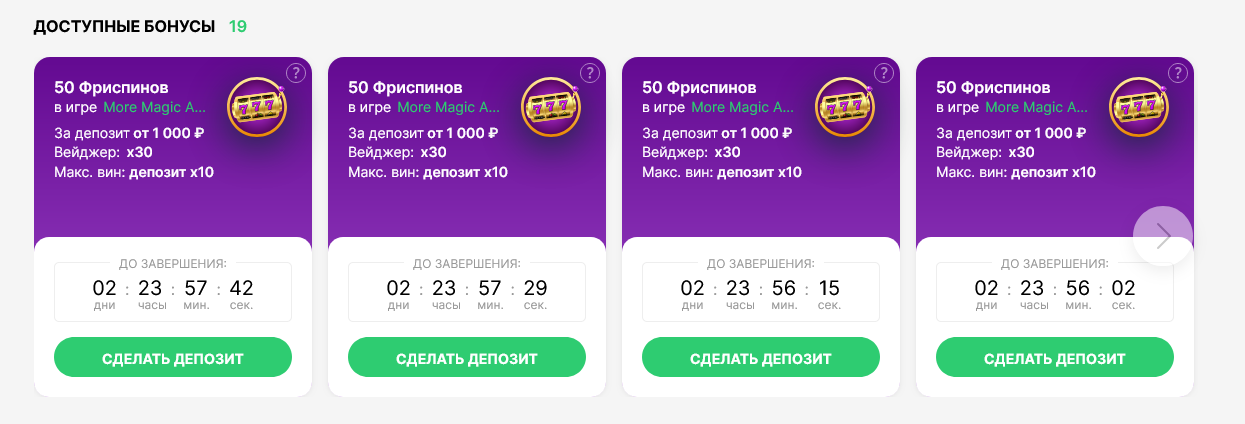Screen dimensions: 1245x424
Task: Click the Доступные бонусы heading
Action: point(124,26)
